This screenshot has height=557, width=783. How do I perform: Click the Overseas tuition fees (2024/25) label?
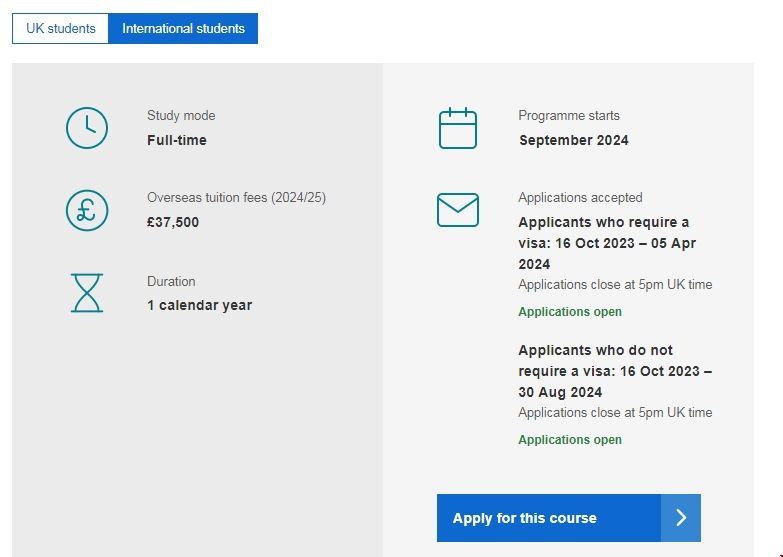point(236,197)
